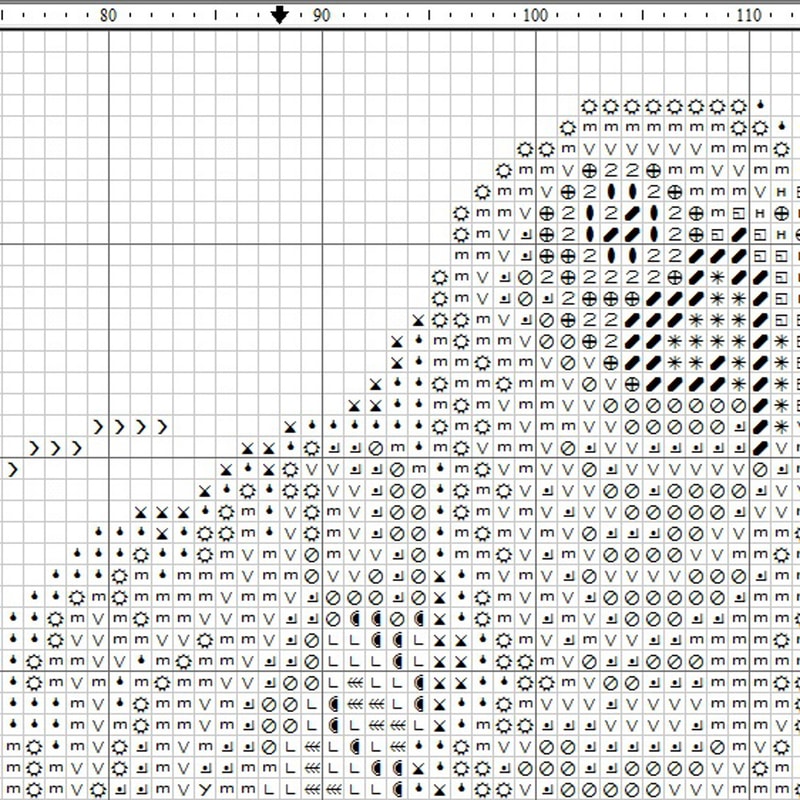This screenshot has height=800, width=800.
Task: Select the topmost thick diagonal slash symbol
Action: pos(631,213)
